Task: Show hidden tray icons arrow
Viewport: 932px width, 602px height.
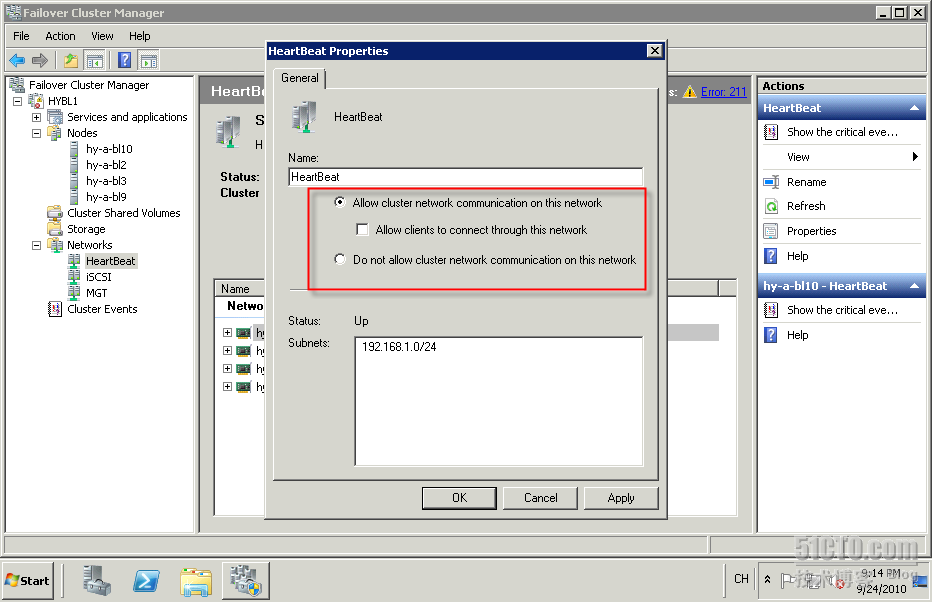Action: pyautogui.click(x=767, y=579)
